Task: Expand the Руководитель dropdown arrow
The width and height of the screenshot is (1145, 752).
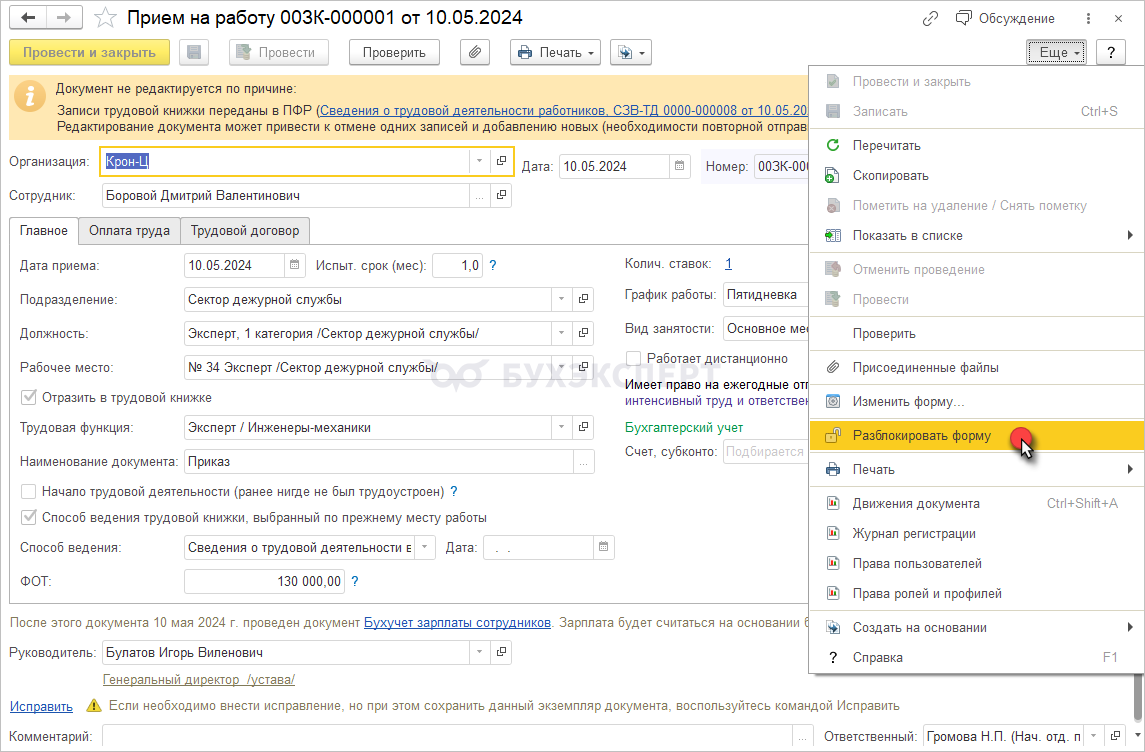Action: pyautogui.click(x=479, y=653)
